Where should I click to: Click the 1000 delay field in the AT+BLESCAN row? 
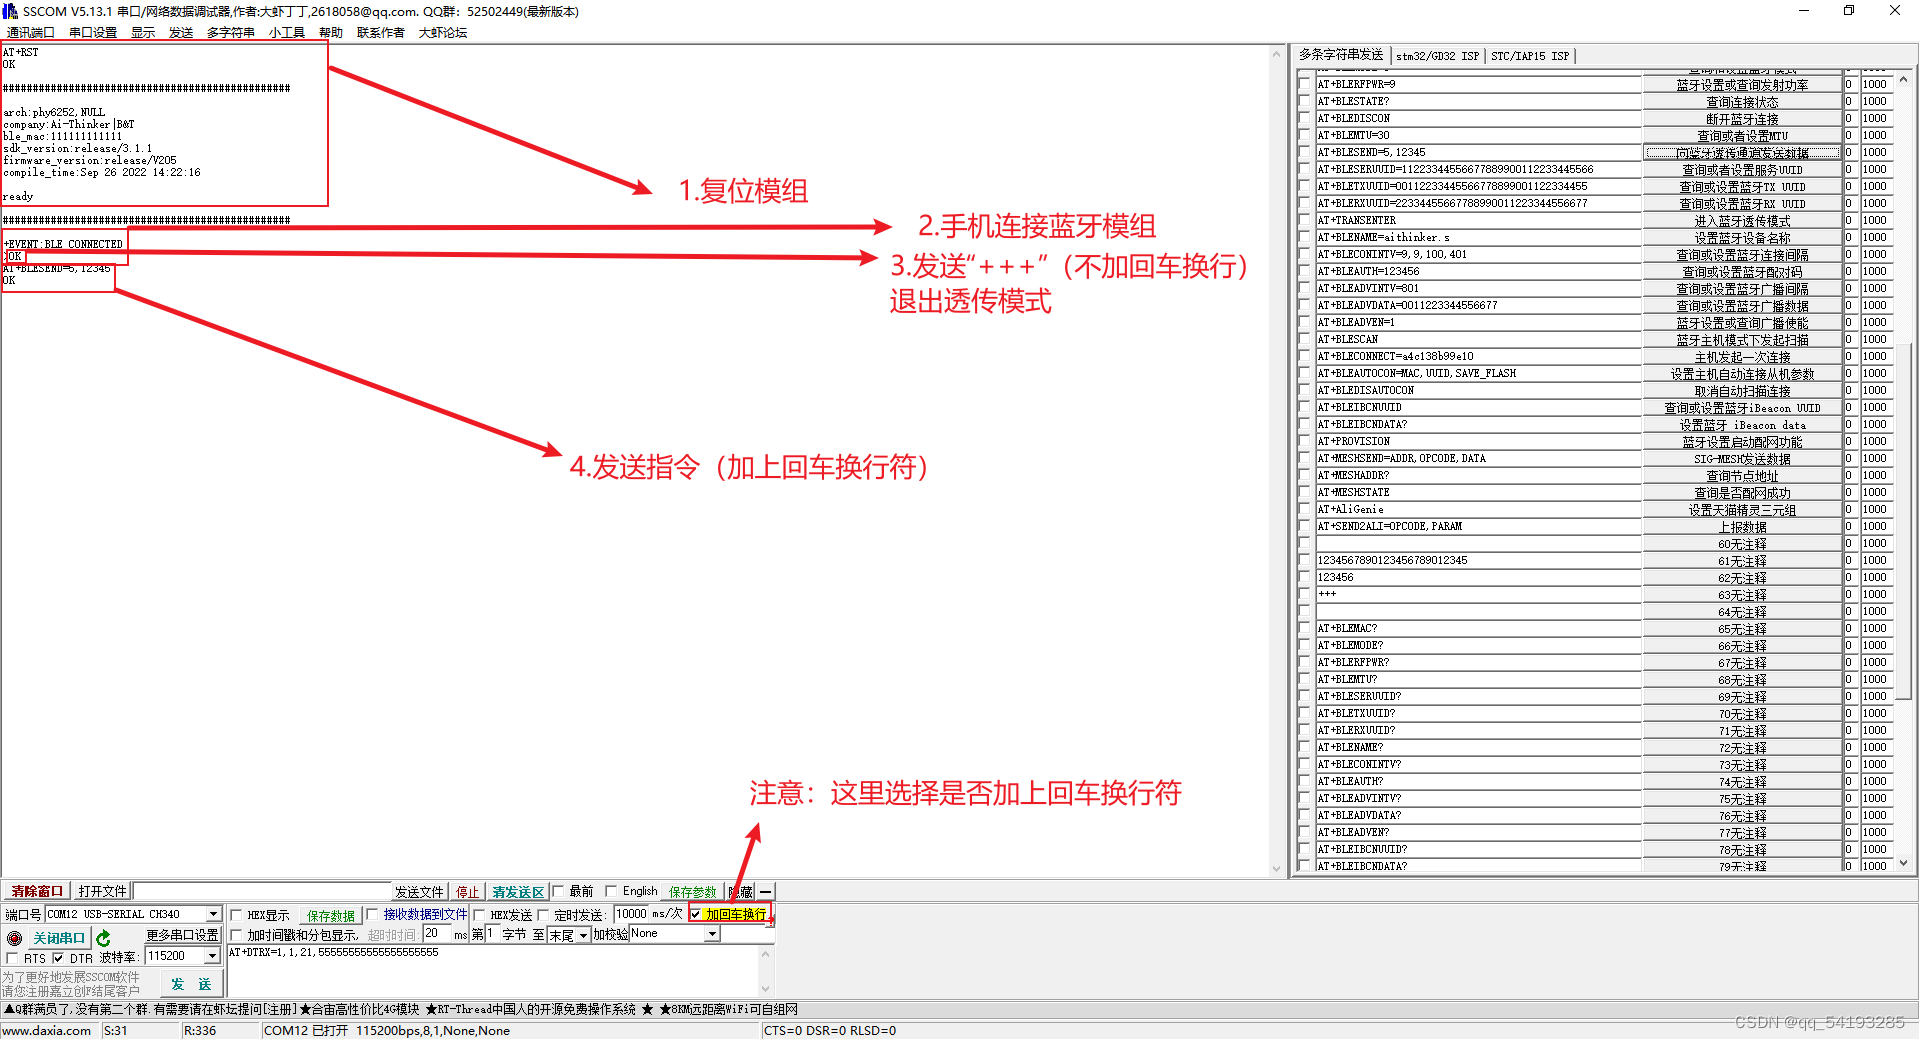[1875, 340]
